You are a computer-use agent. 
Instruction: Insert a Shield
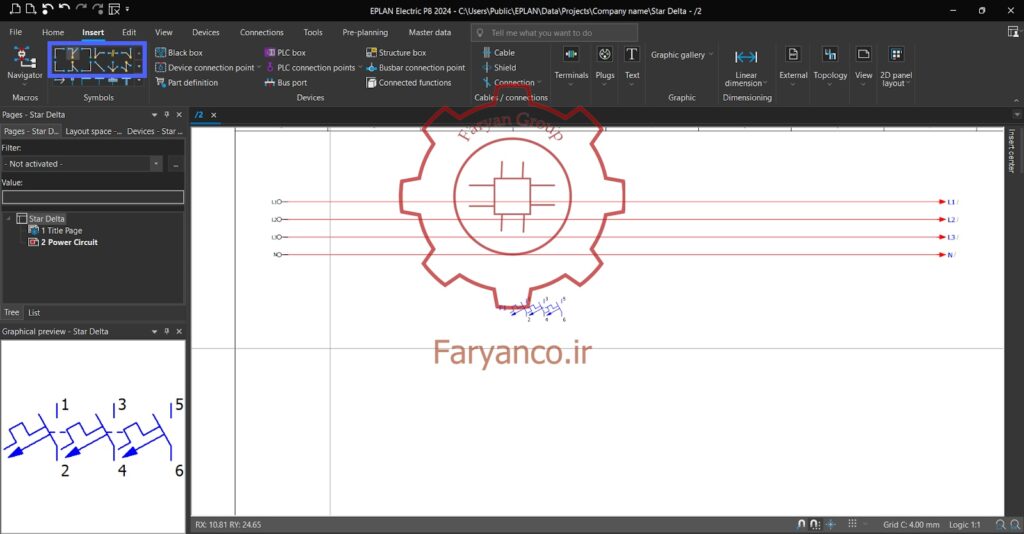click(499, 67)
